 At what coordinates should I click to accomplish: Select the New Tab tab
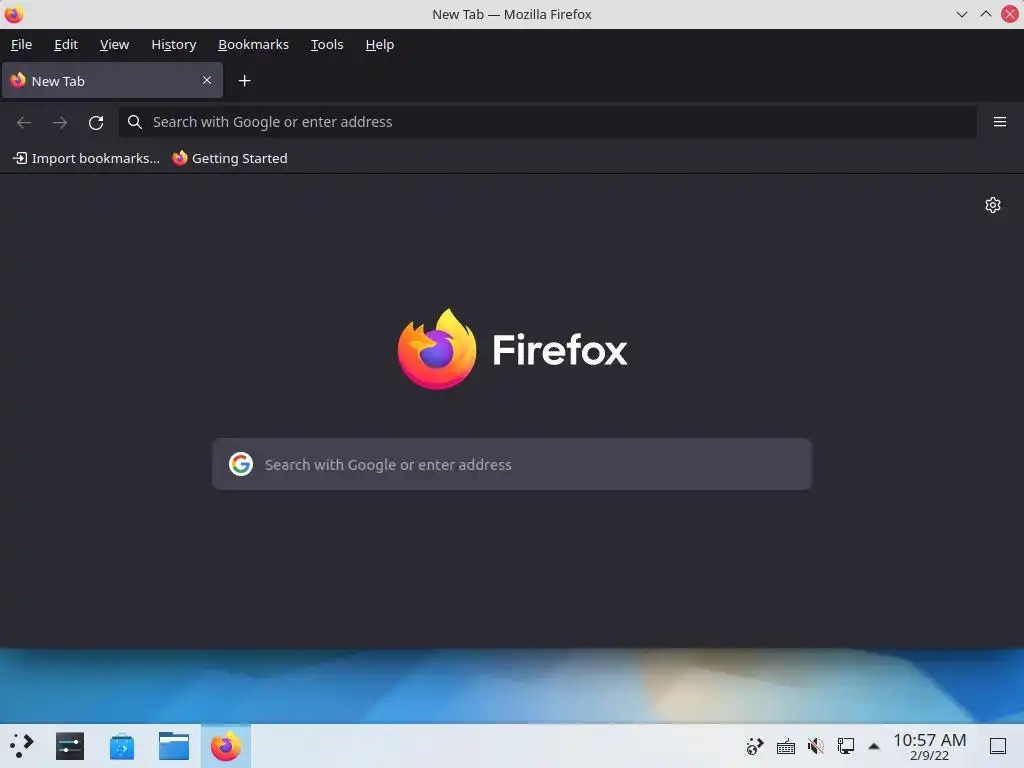click(112, 80)
